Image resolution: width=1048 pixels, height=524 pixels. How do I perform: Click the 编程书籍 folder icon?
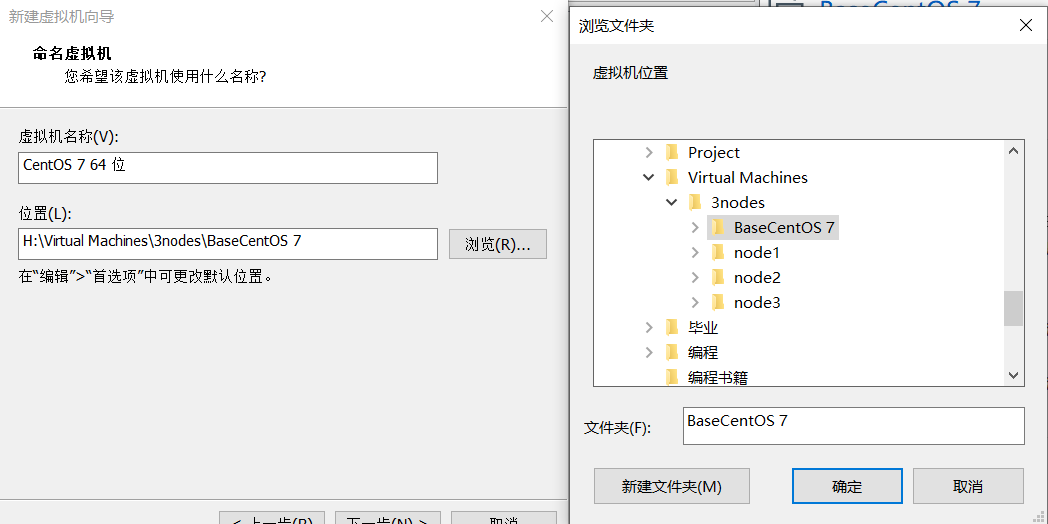672,378
